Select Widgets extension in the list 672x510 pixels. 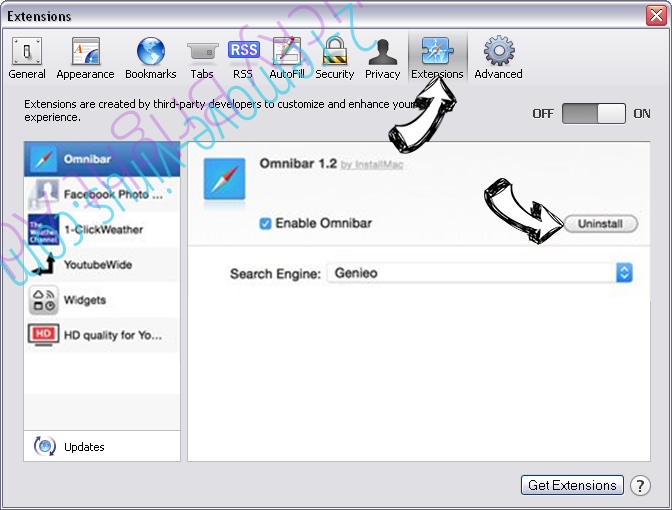[x=102, y=300]
